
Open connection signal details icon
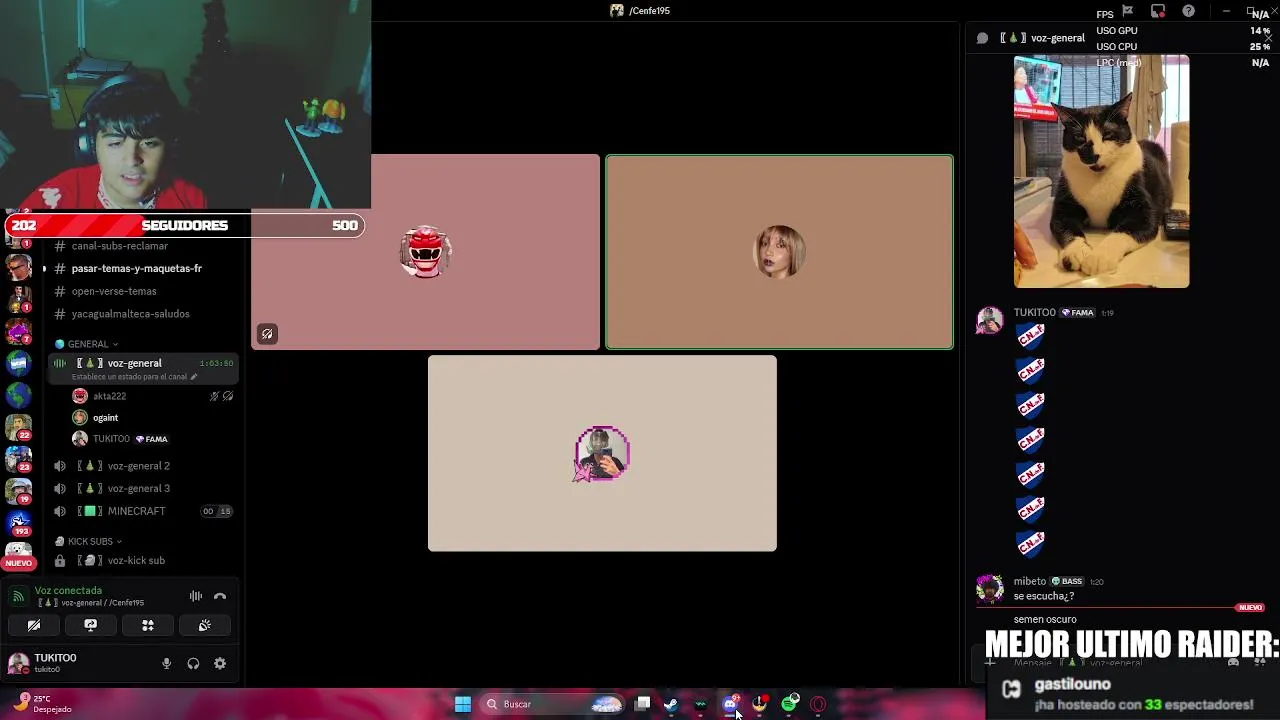coord(17,596)
